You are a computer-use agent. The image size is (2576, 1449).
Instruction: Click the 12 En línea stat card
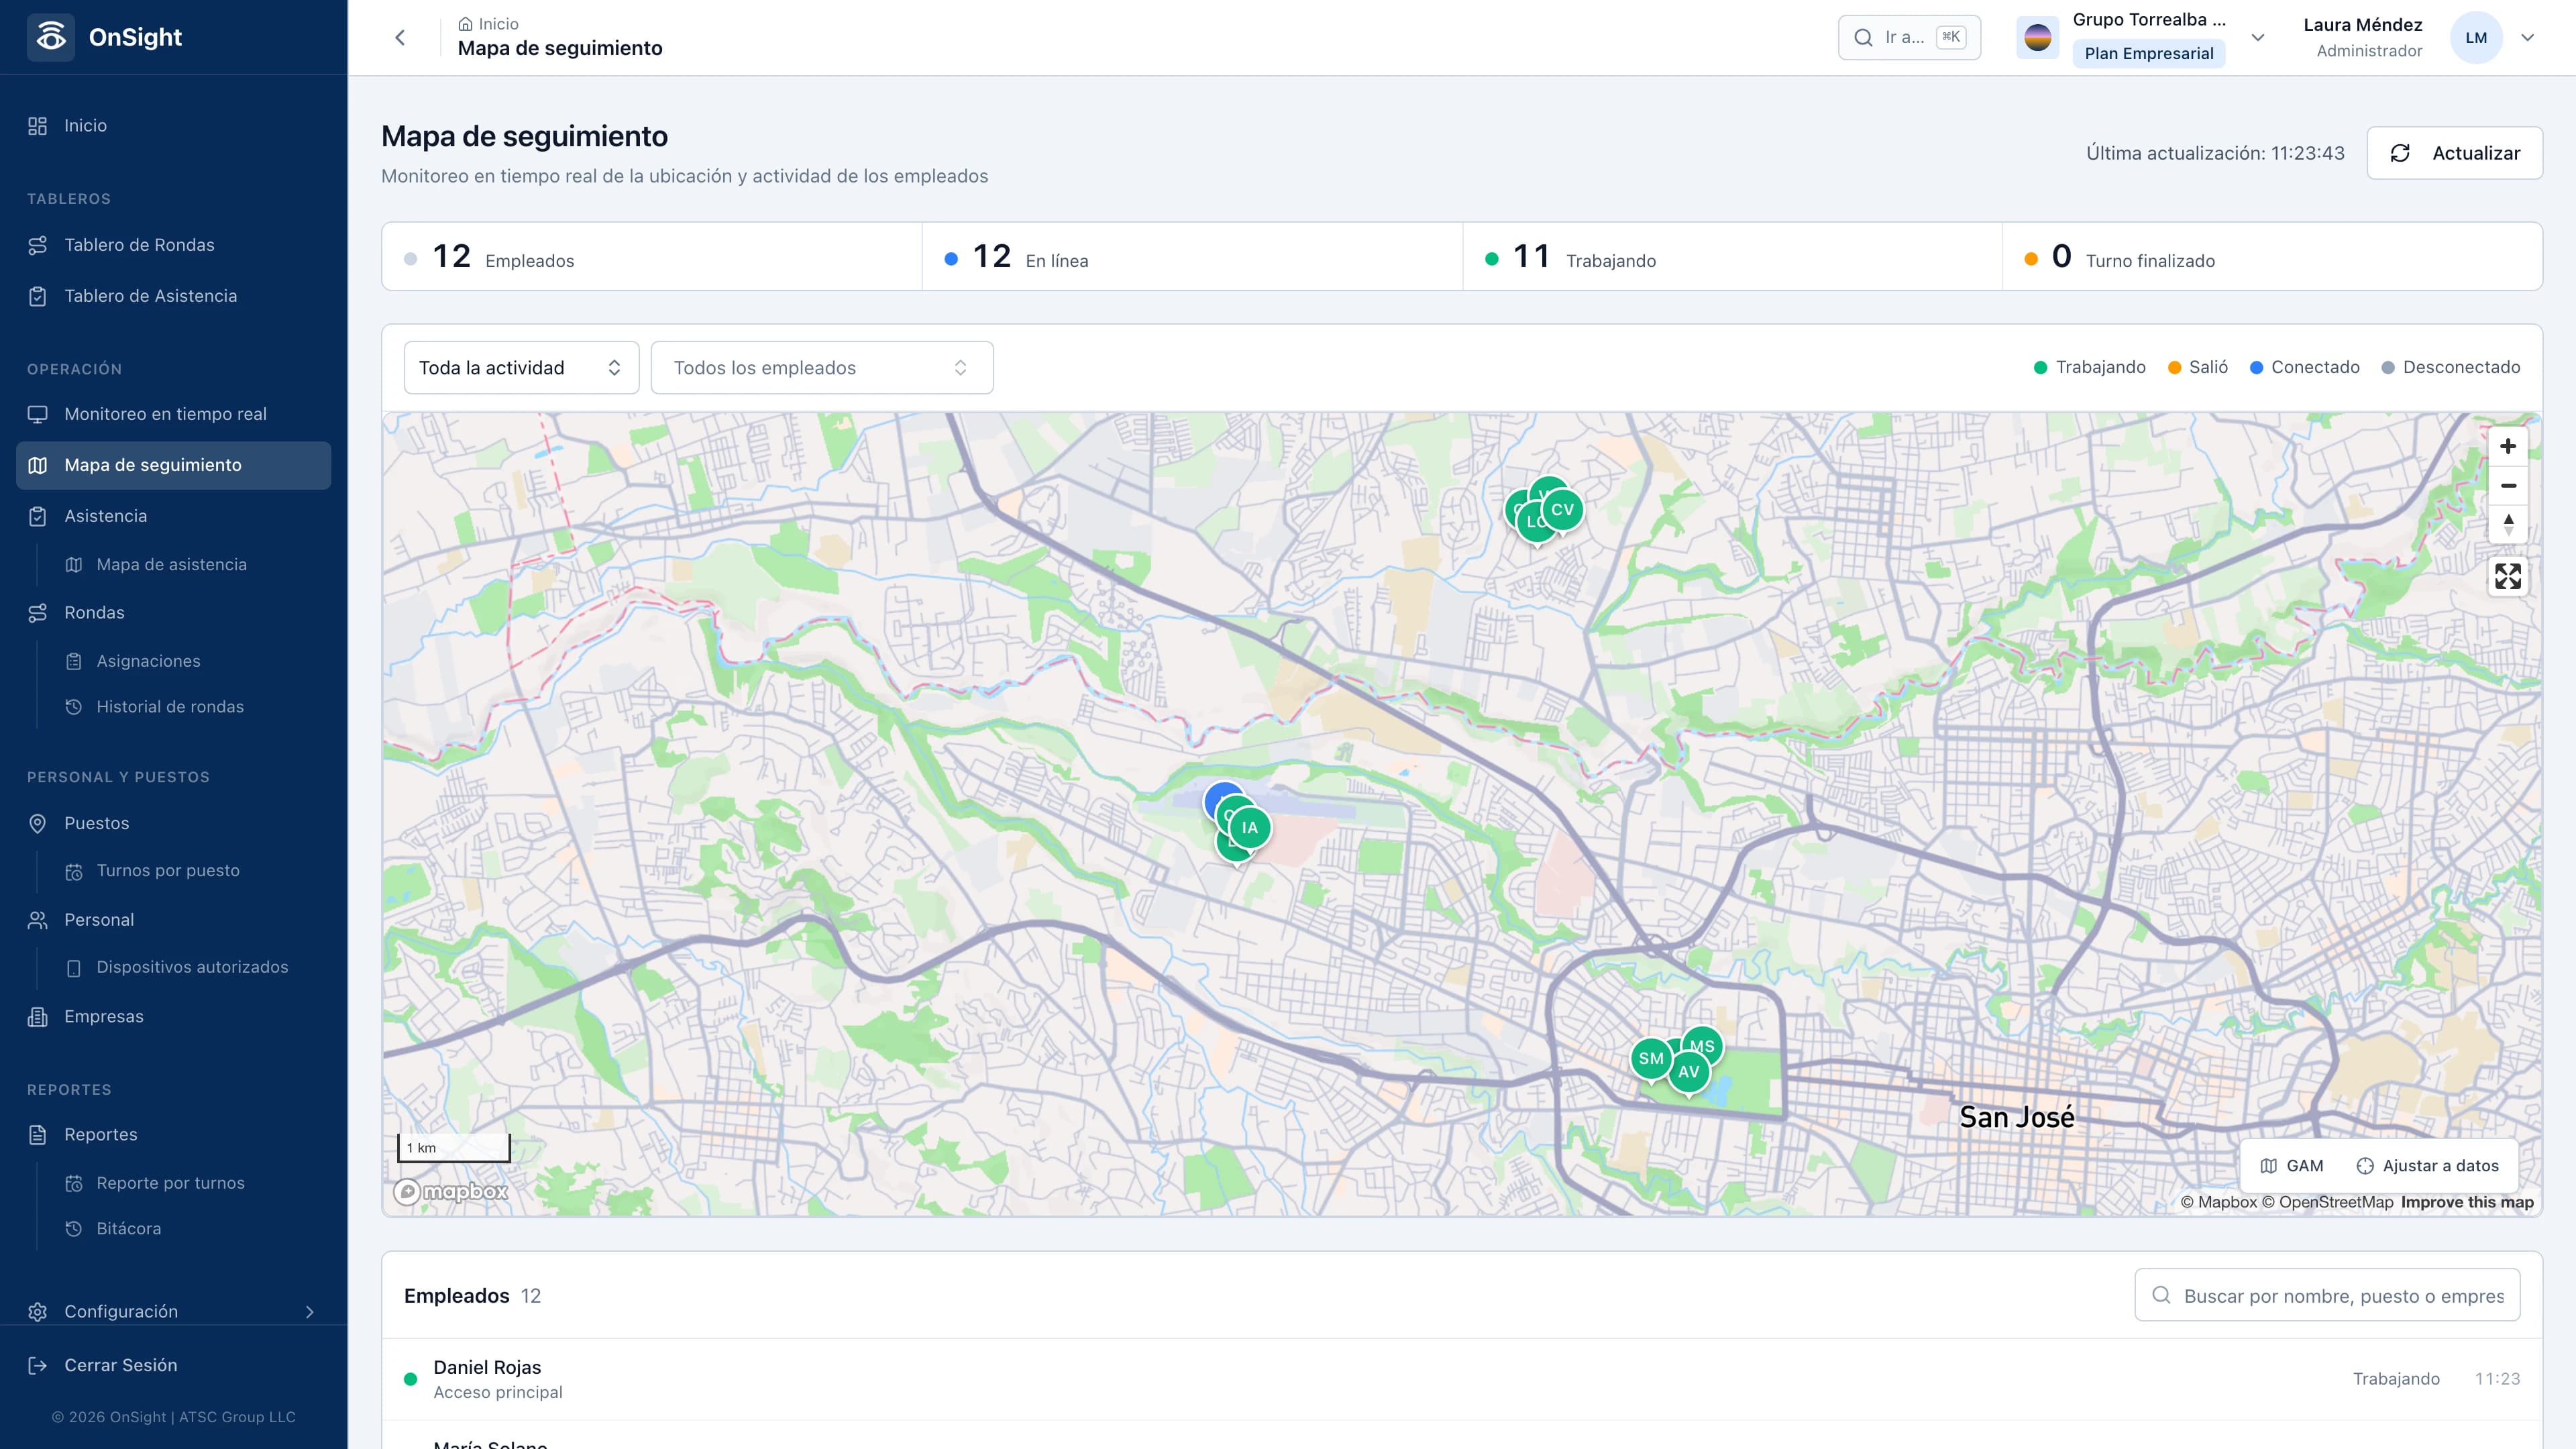1192,257
